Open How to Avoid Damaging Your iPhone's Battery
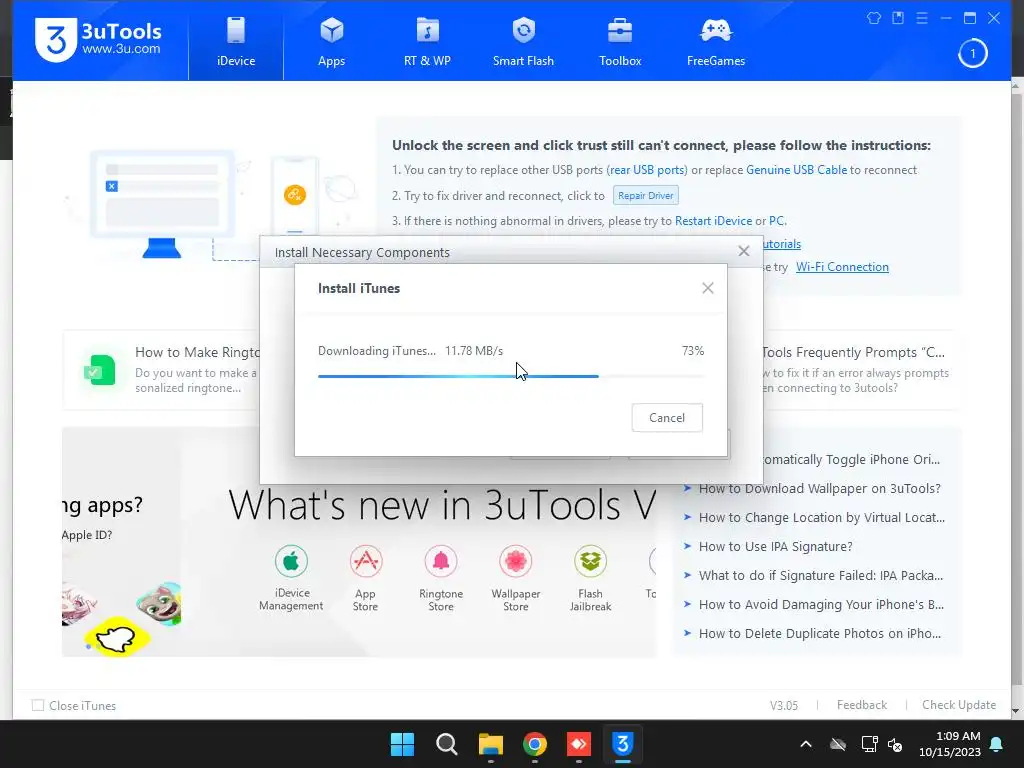 pos(821,604)
